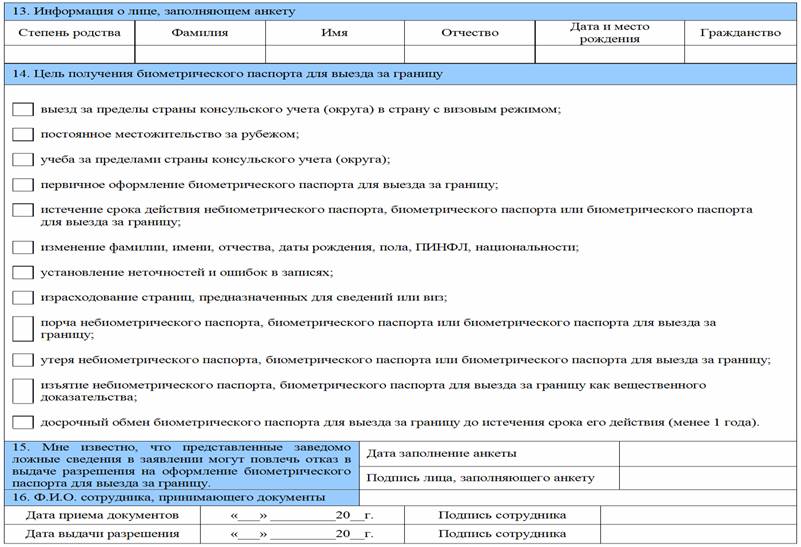Click the empty cell below Фамилия

tap(200, 54)
